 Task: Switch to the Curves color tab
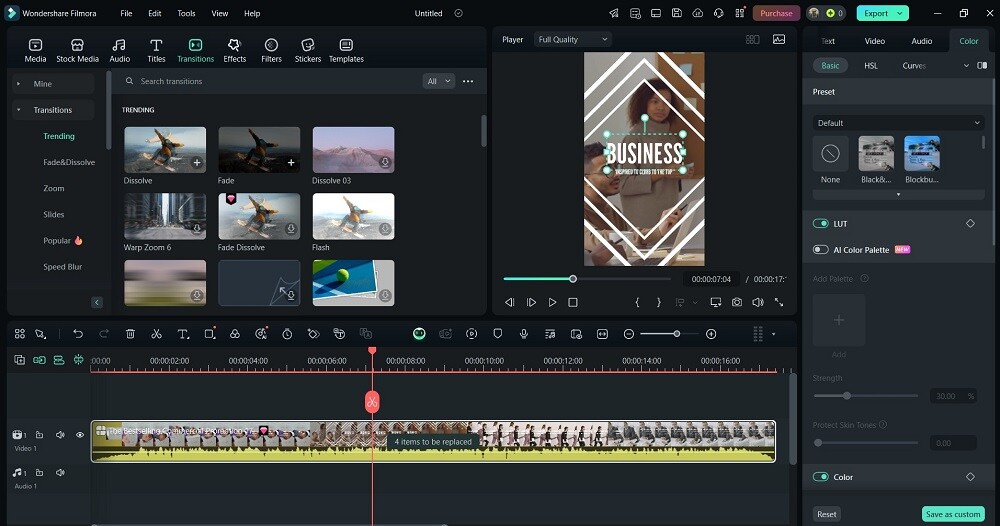tap(914, 66)
